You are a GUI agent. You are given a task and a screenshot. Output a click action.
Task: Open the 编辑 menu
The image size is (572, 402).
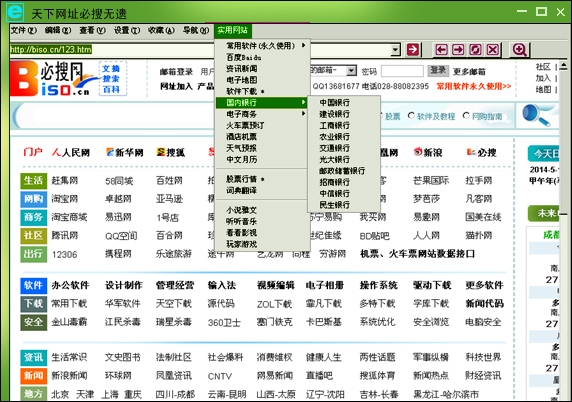58,30
